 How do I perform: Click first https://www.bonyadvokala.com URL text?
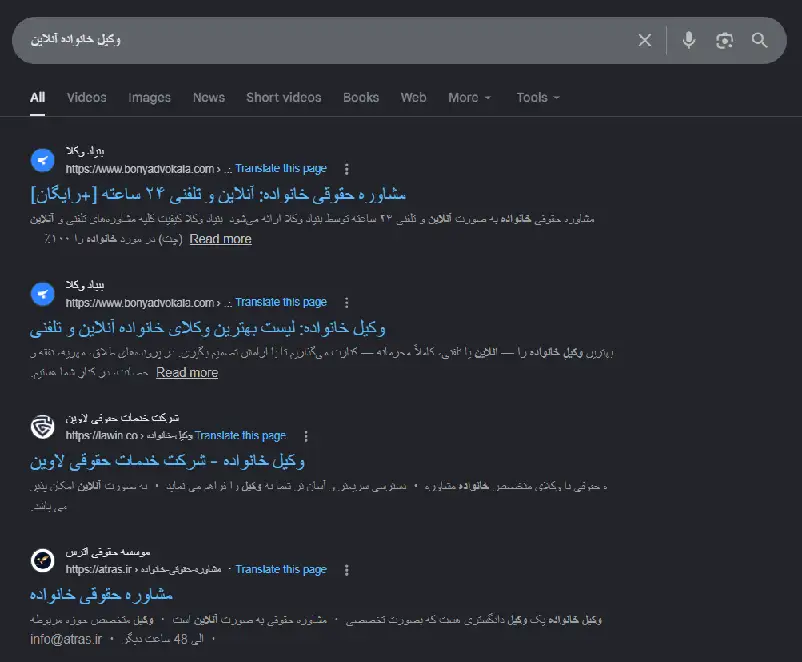coord(140,169)
